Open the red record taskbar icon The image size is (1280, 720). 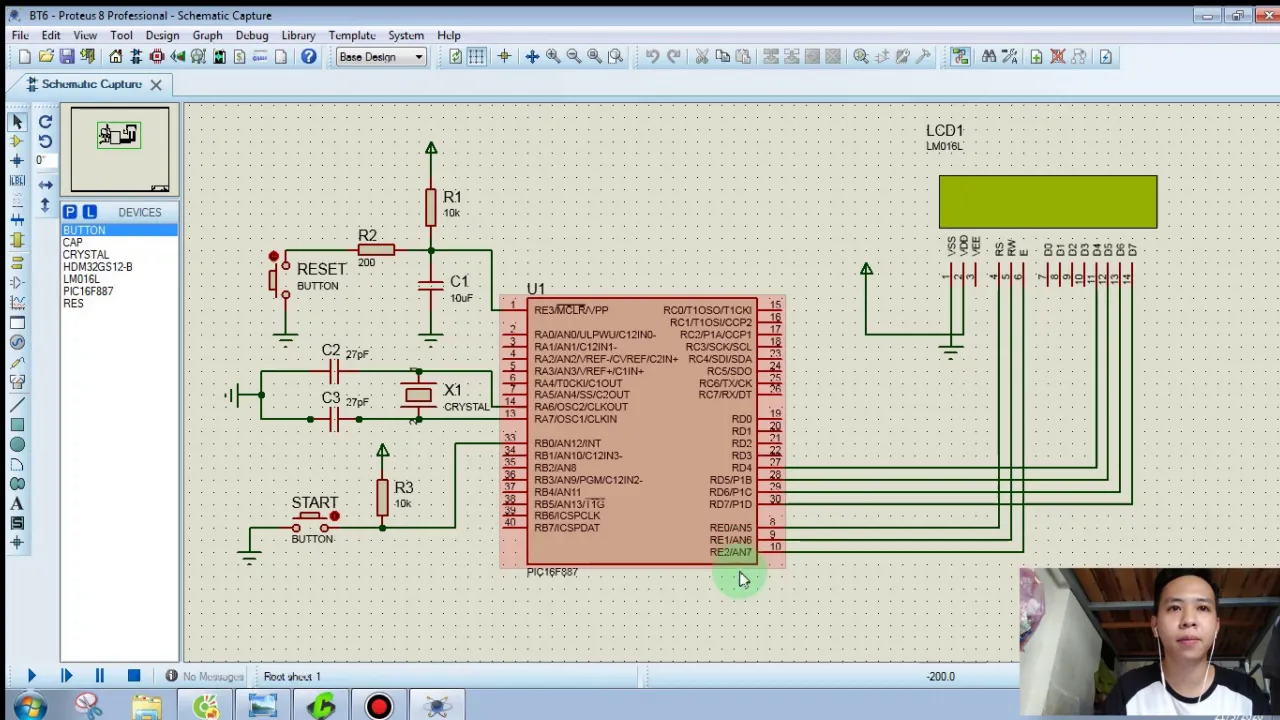[x=379, y=707]
